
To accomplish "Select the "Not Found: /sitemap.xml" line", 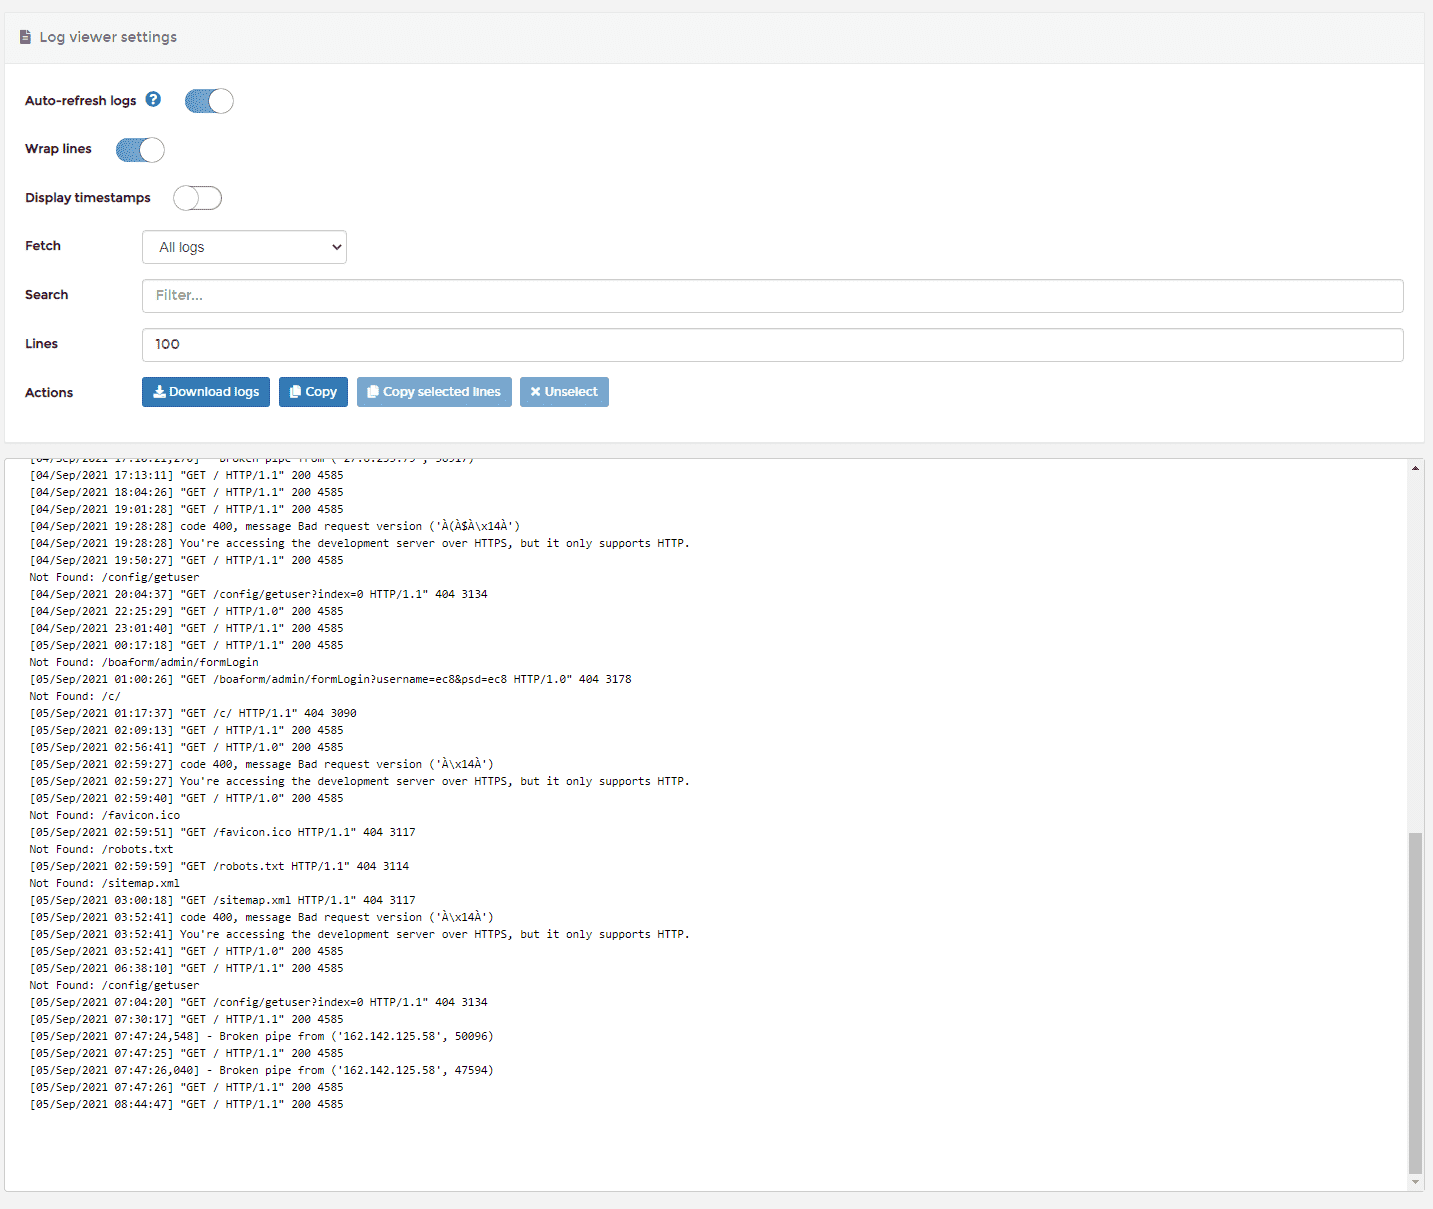I will tap(105, 883).
